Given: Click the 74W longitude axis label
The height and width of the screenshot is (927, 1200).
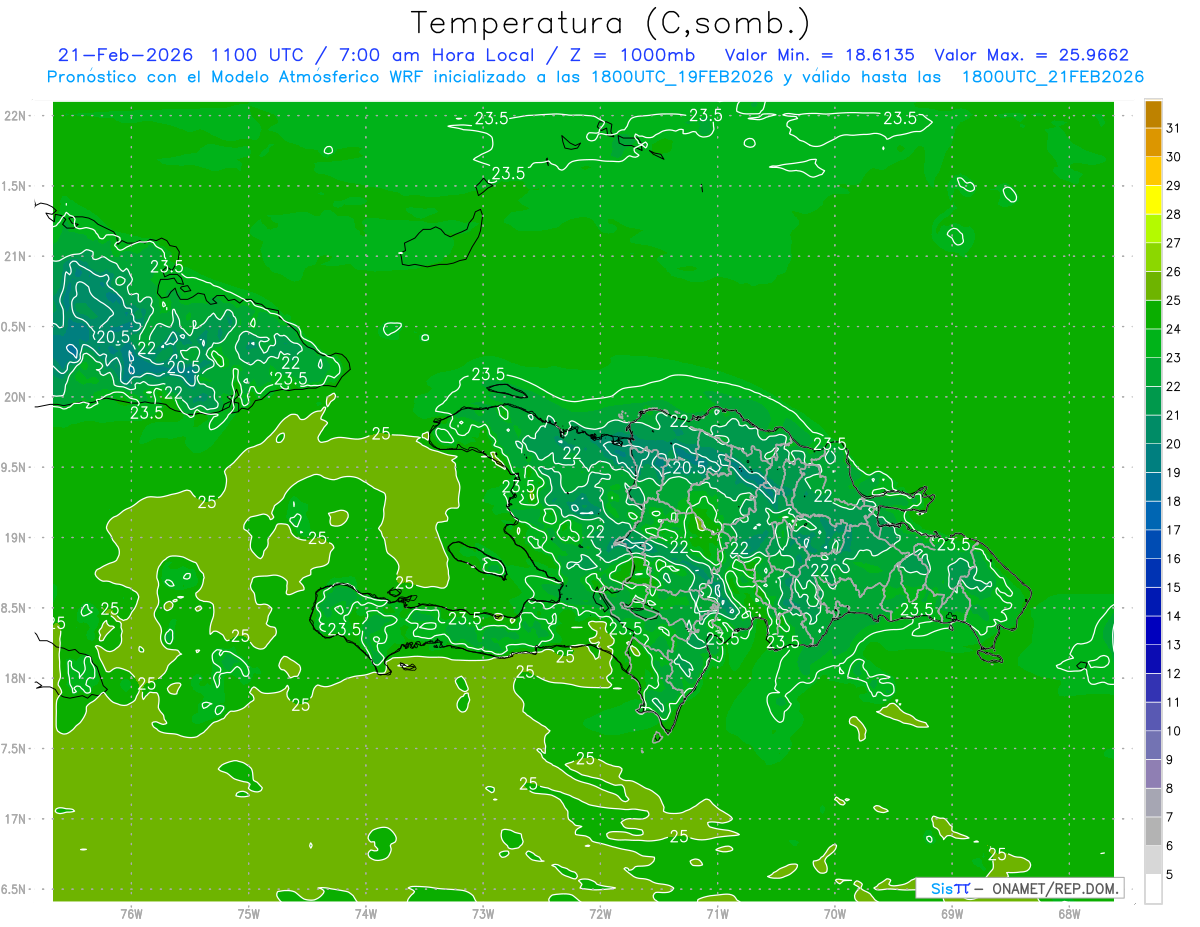Looking at the screenshot, I should (x=366, y=913).
